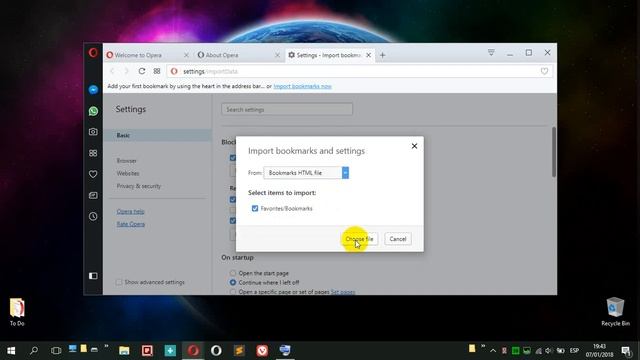Click the Set pages link
The width and height of the screenshot is (640, 360).
343,292
